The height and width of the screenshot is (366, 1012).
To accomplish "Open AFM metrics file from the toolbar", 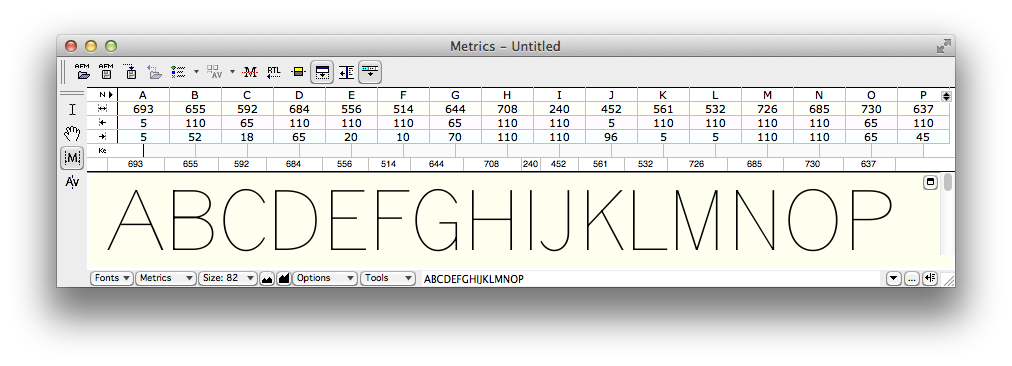I will coord(83,72).
